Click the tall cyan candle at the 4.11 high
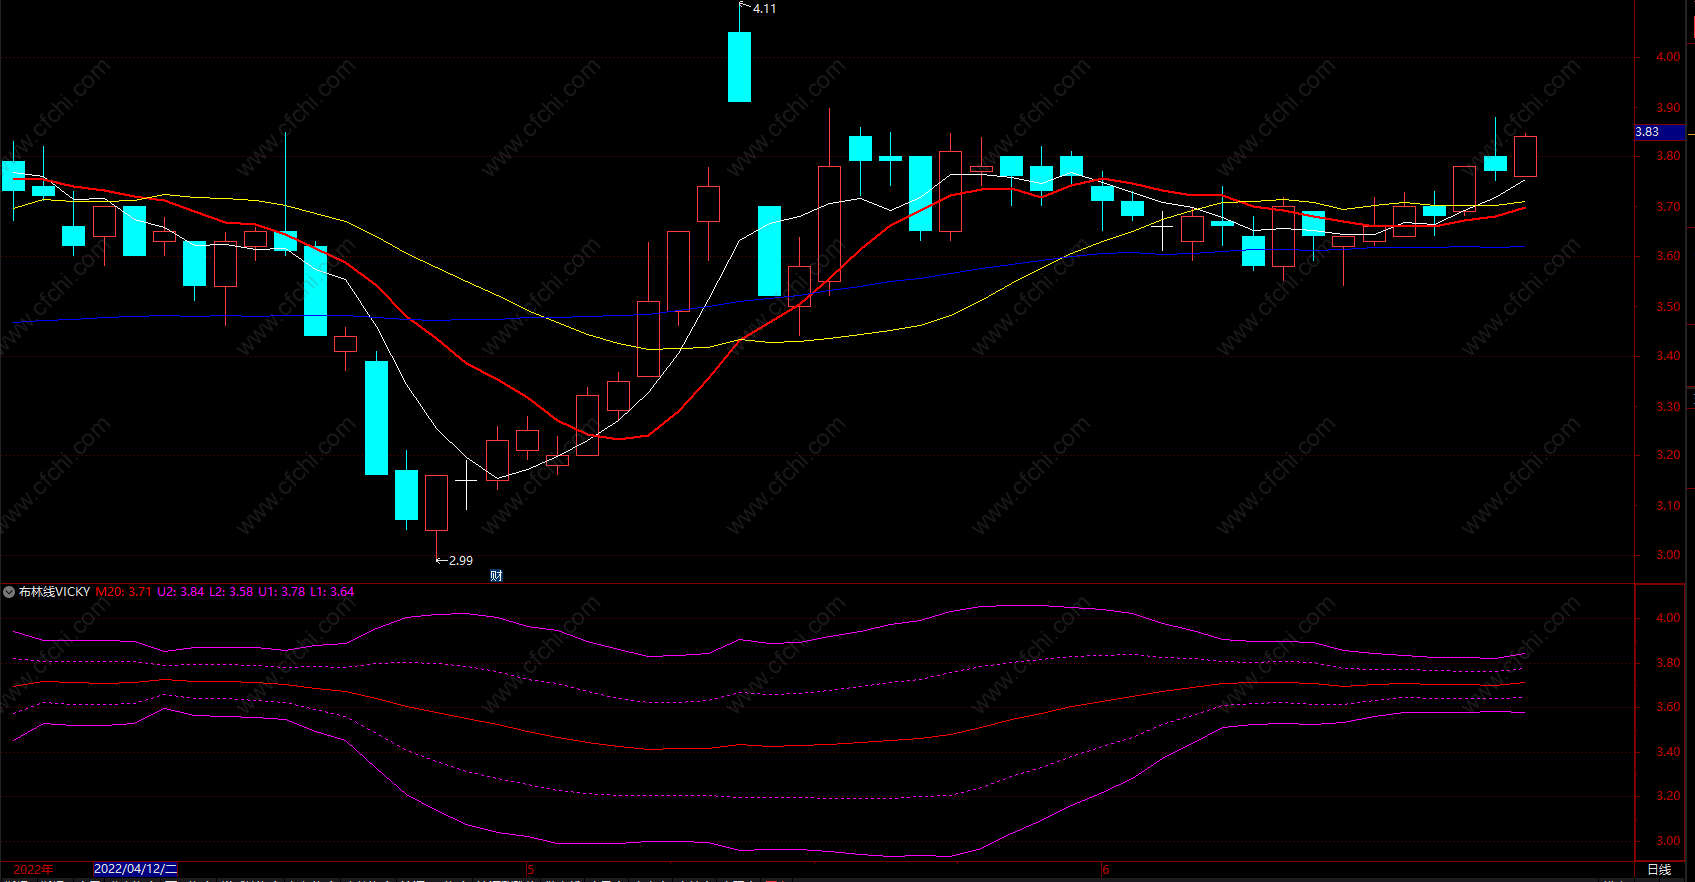This screenshot has width=1695, height=882. point(739,66)
